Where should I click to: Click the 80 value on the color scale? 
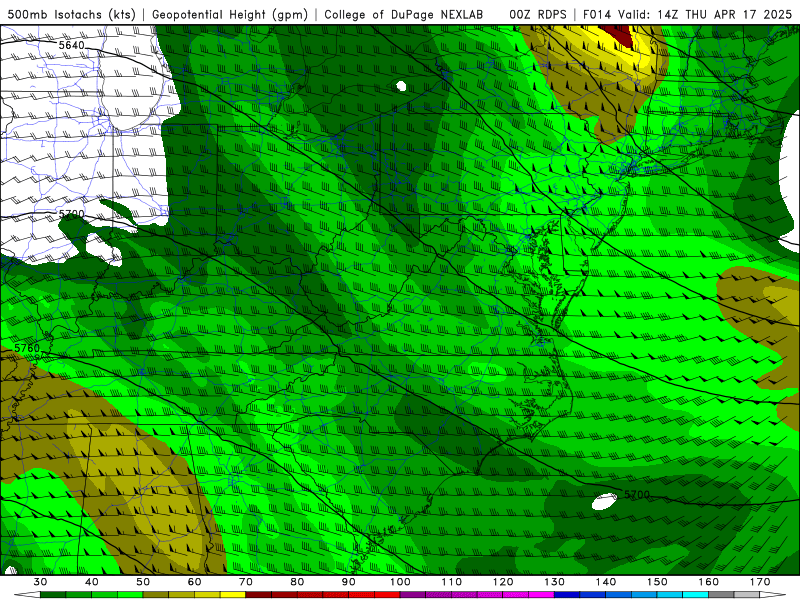point(297,582)
